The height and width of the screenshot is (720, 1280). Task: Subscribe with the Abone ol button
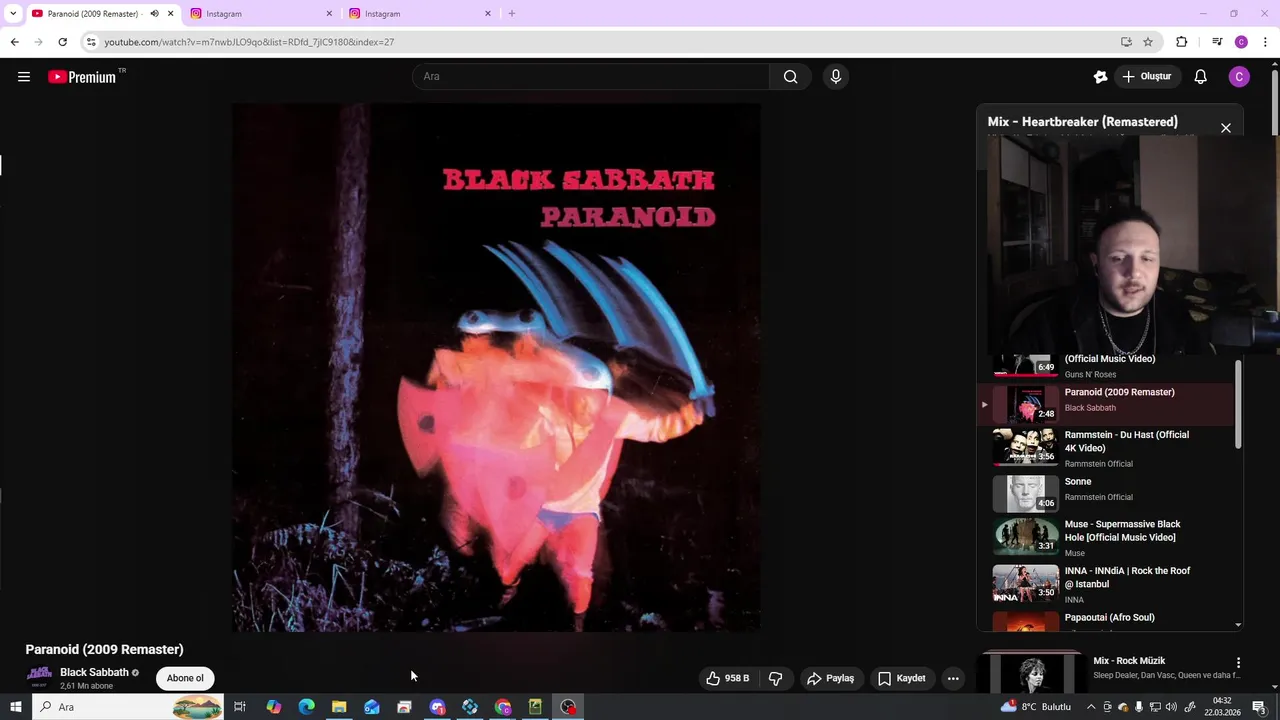185,678
